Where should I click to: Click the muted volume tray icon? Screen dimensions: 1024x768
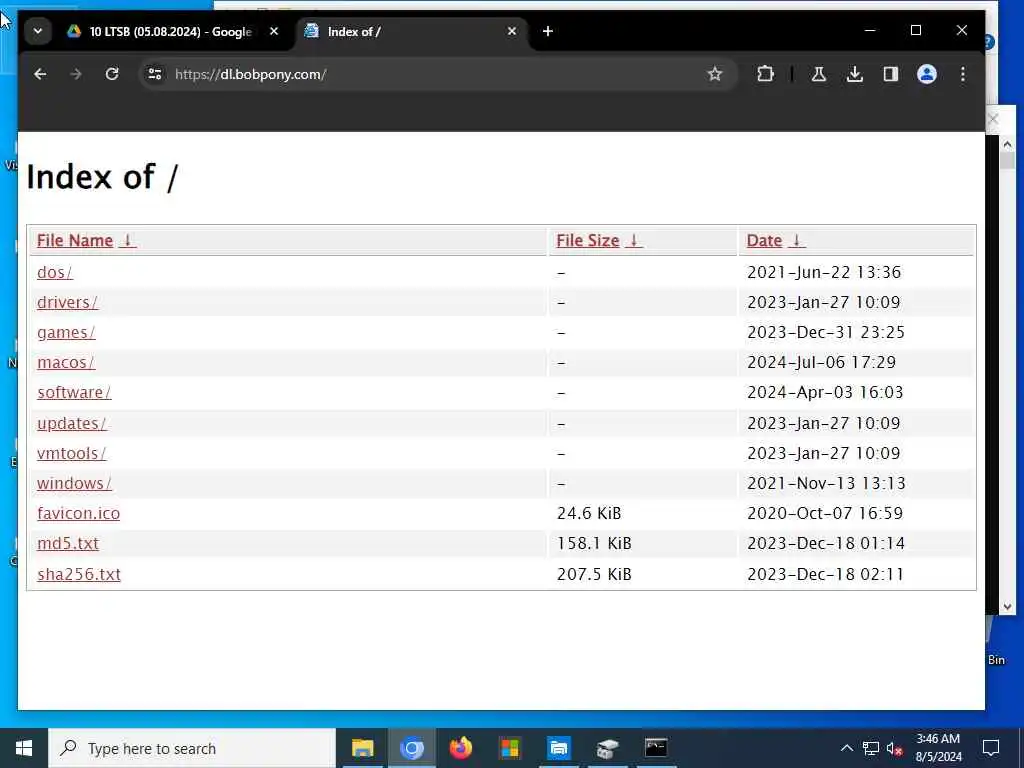coord(895,748)
